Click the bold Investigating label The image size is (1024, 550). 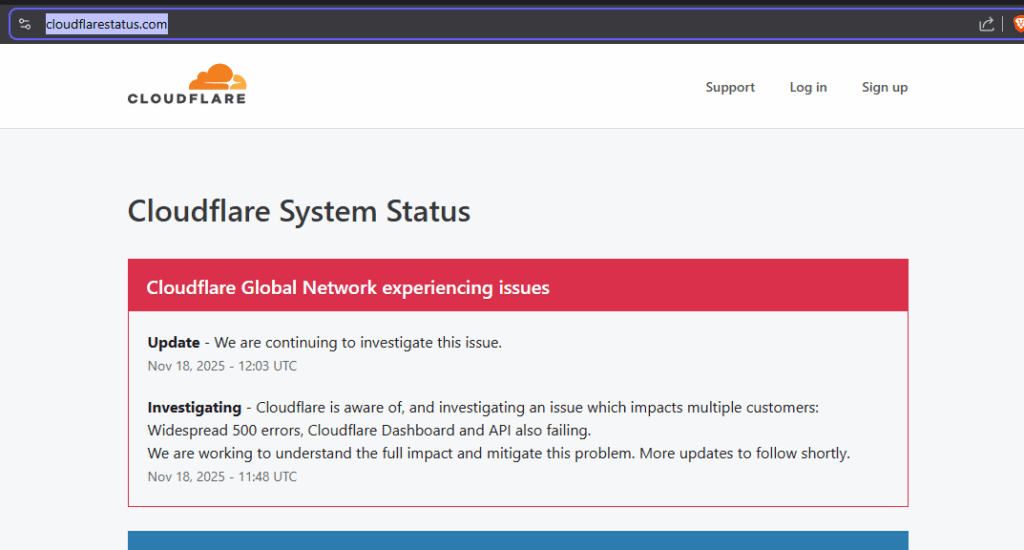click(194, 407)
